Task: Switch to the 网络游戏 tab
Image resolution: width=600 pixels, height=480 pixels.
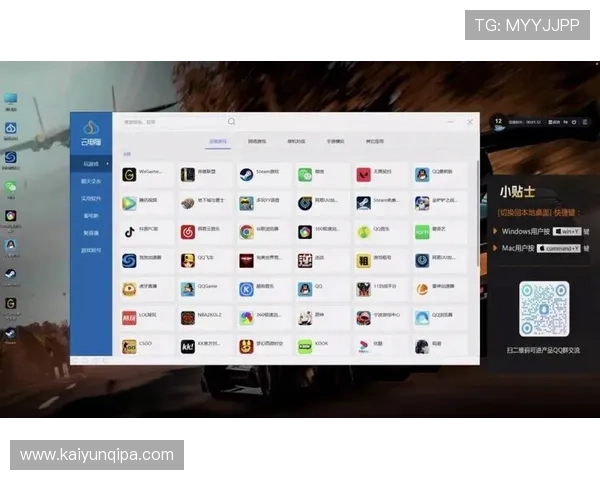Action: [257, 141]
